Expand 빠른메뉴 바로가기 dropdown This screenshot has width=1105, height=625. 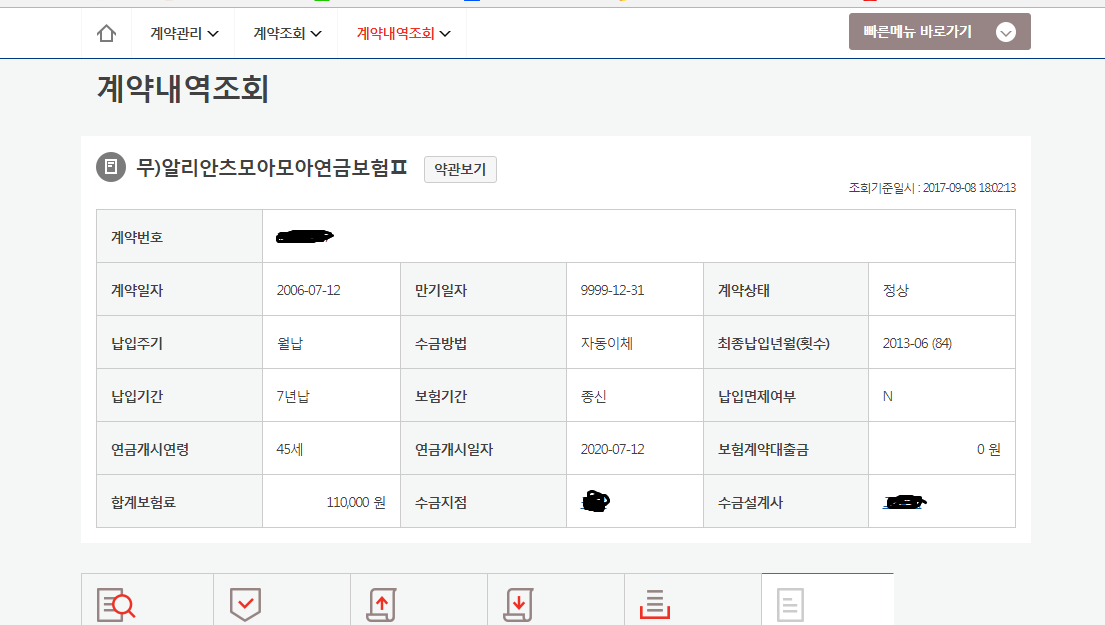click(939, 32)
